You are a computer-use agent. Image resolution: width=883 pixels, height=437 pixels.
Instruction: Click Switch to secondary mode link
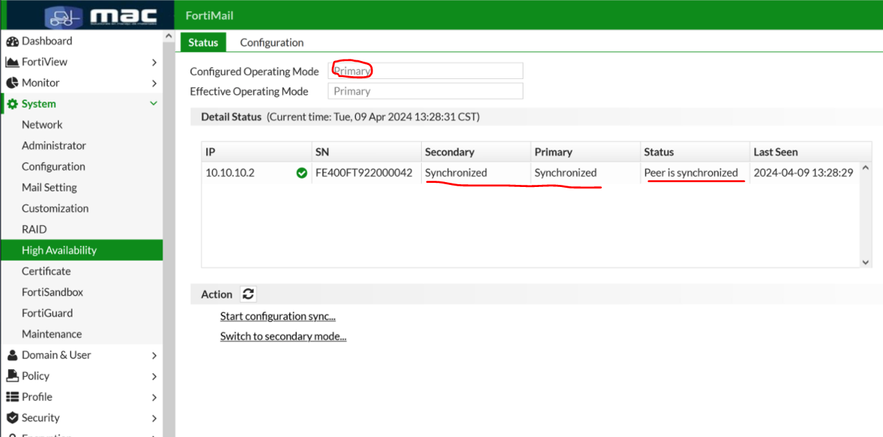point(283,337)
